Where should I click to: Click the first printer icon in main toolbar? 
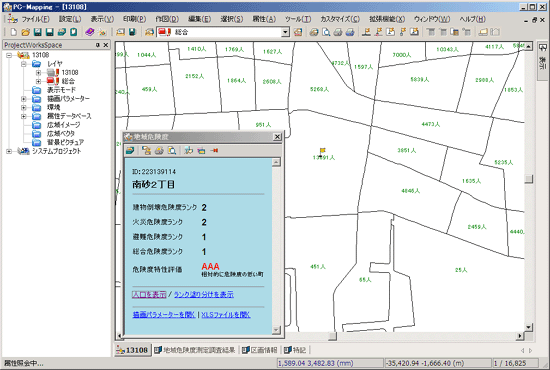314,32
